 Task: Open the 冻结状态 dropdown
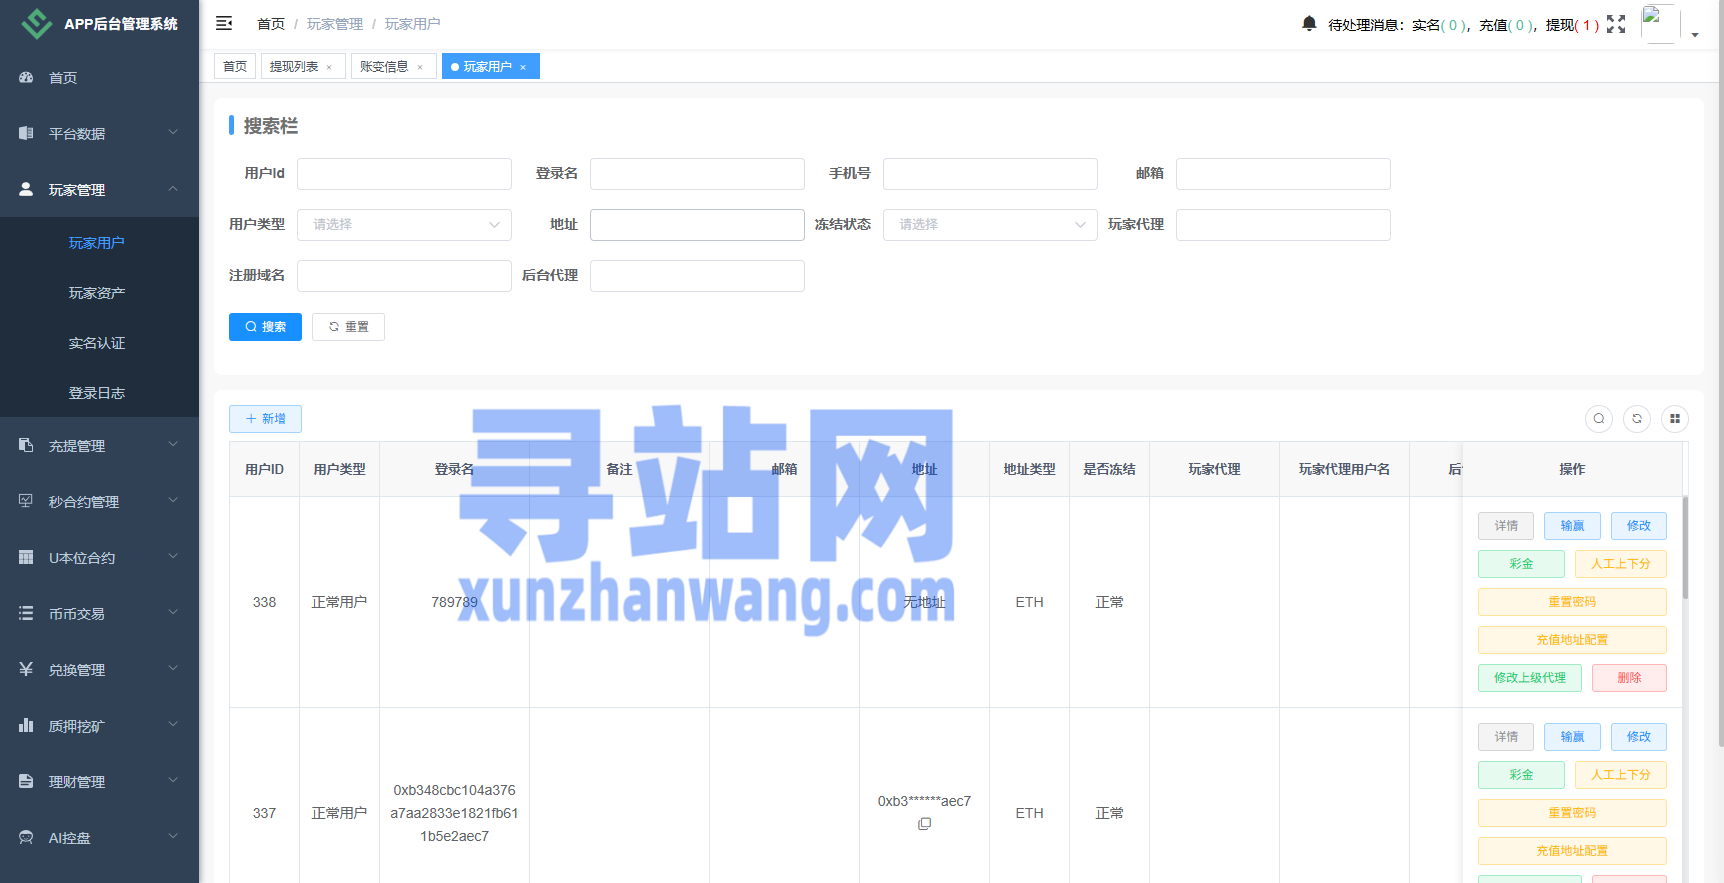coord(990,225)
